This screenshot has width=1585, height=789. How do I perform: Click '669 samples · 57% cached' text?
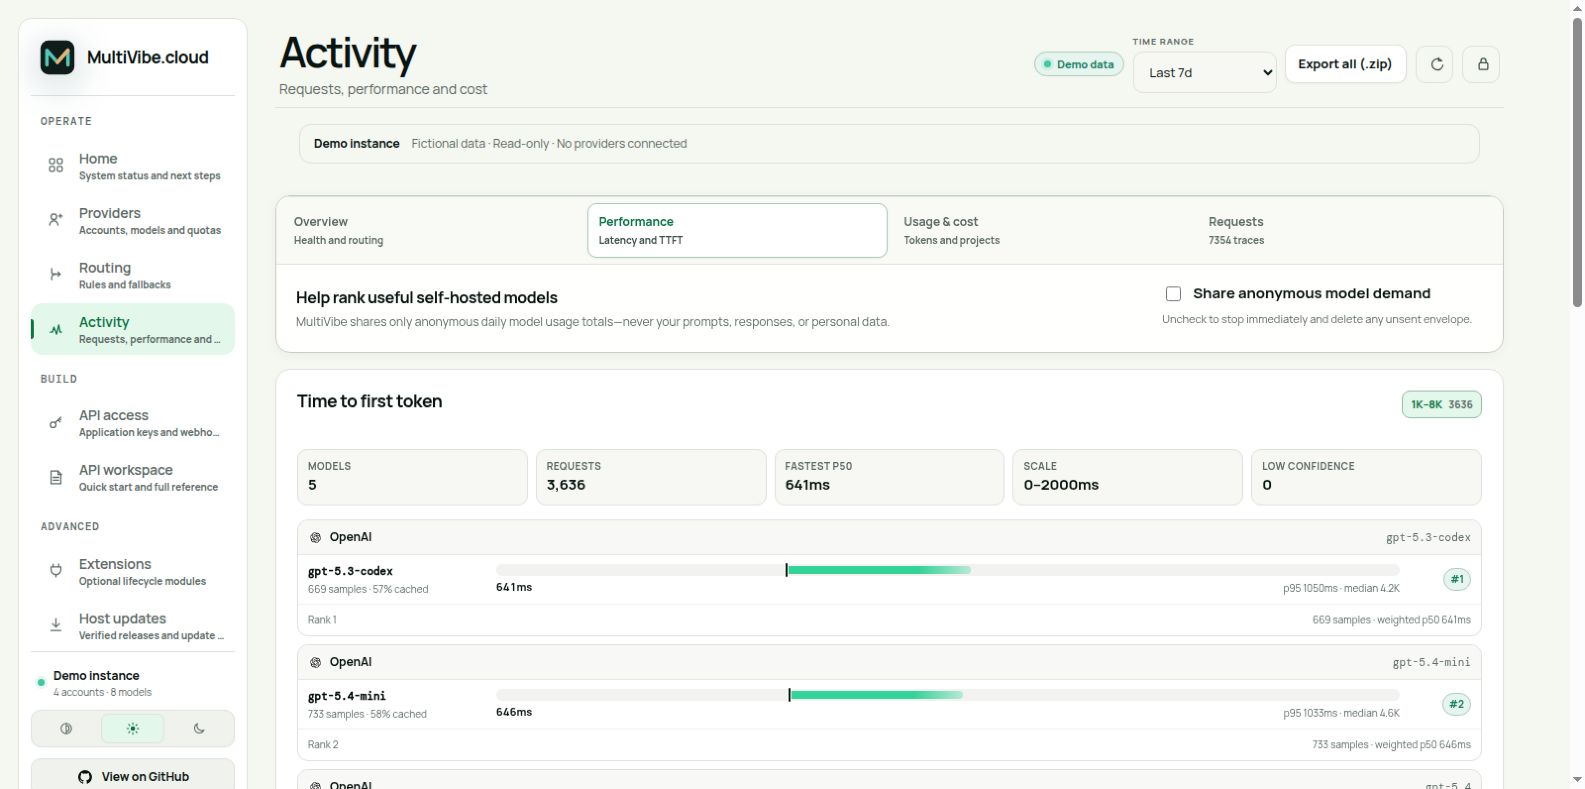click(x=368, y=590)
